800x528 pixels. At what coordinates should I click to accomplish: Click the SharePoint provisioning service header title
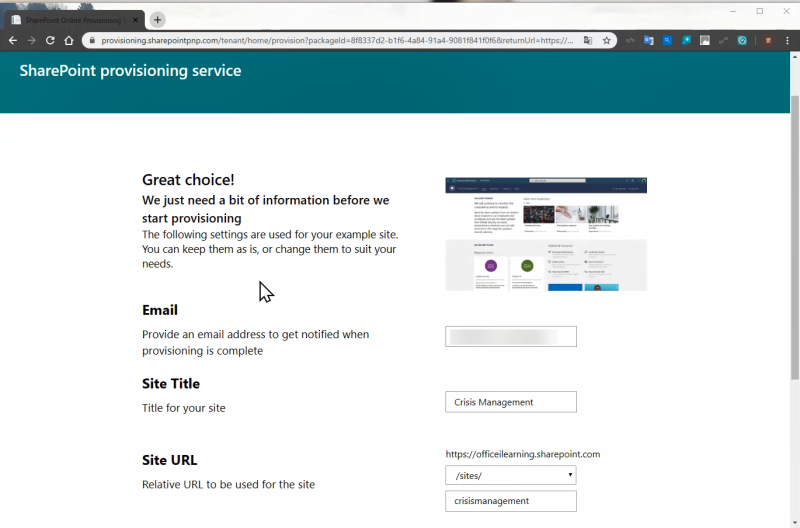pyautogui.click(x=130, y=70)
